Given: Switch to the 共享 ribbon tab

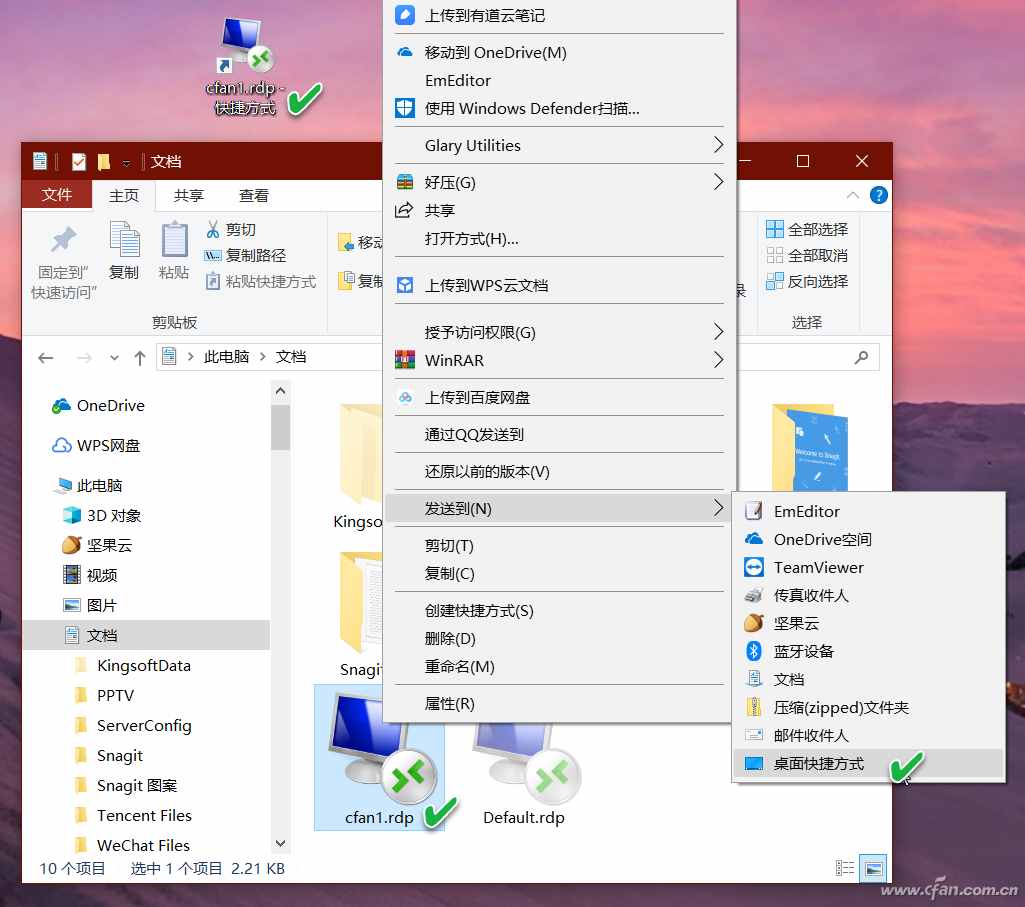Looking at the screenshot, I should click(189, 196).
